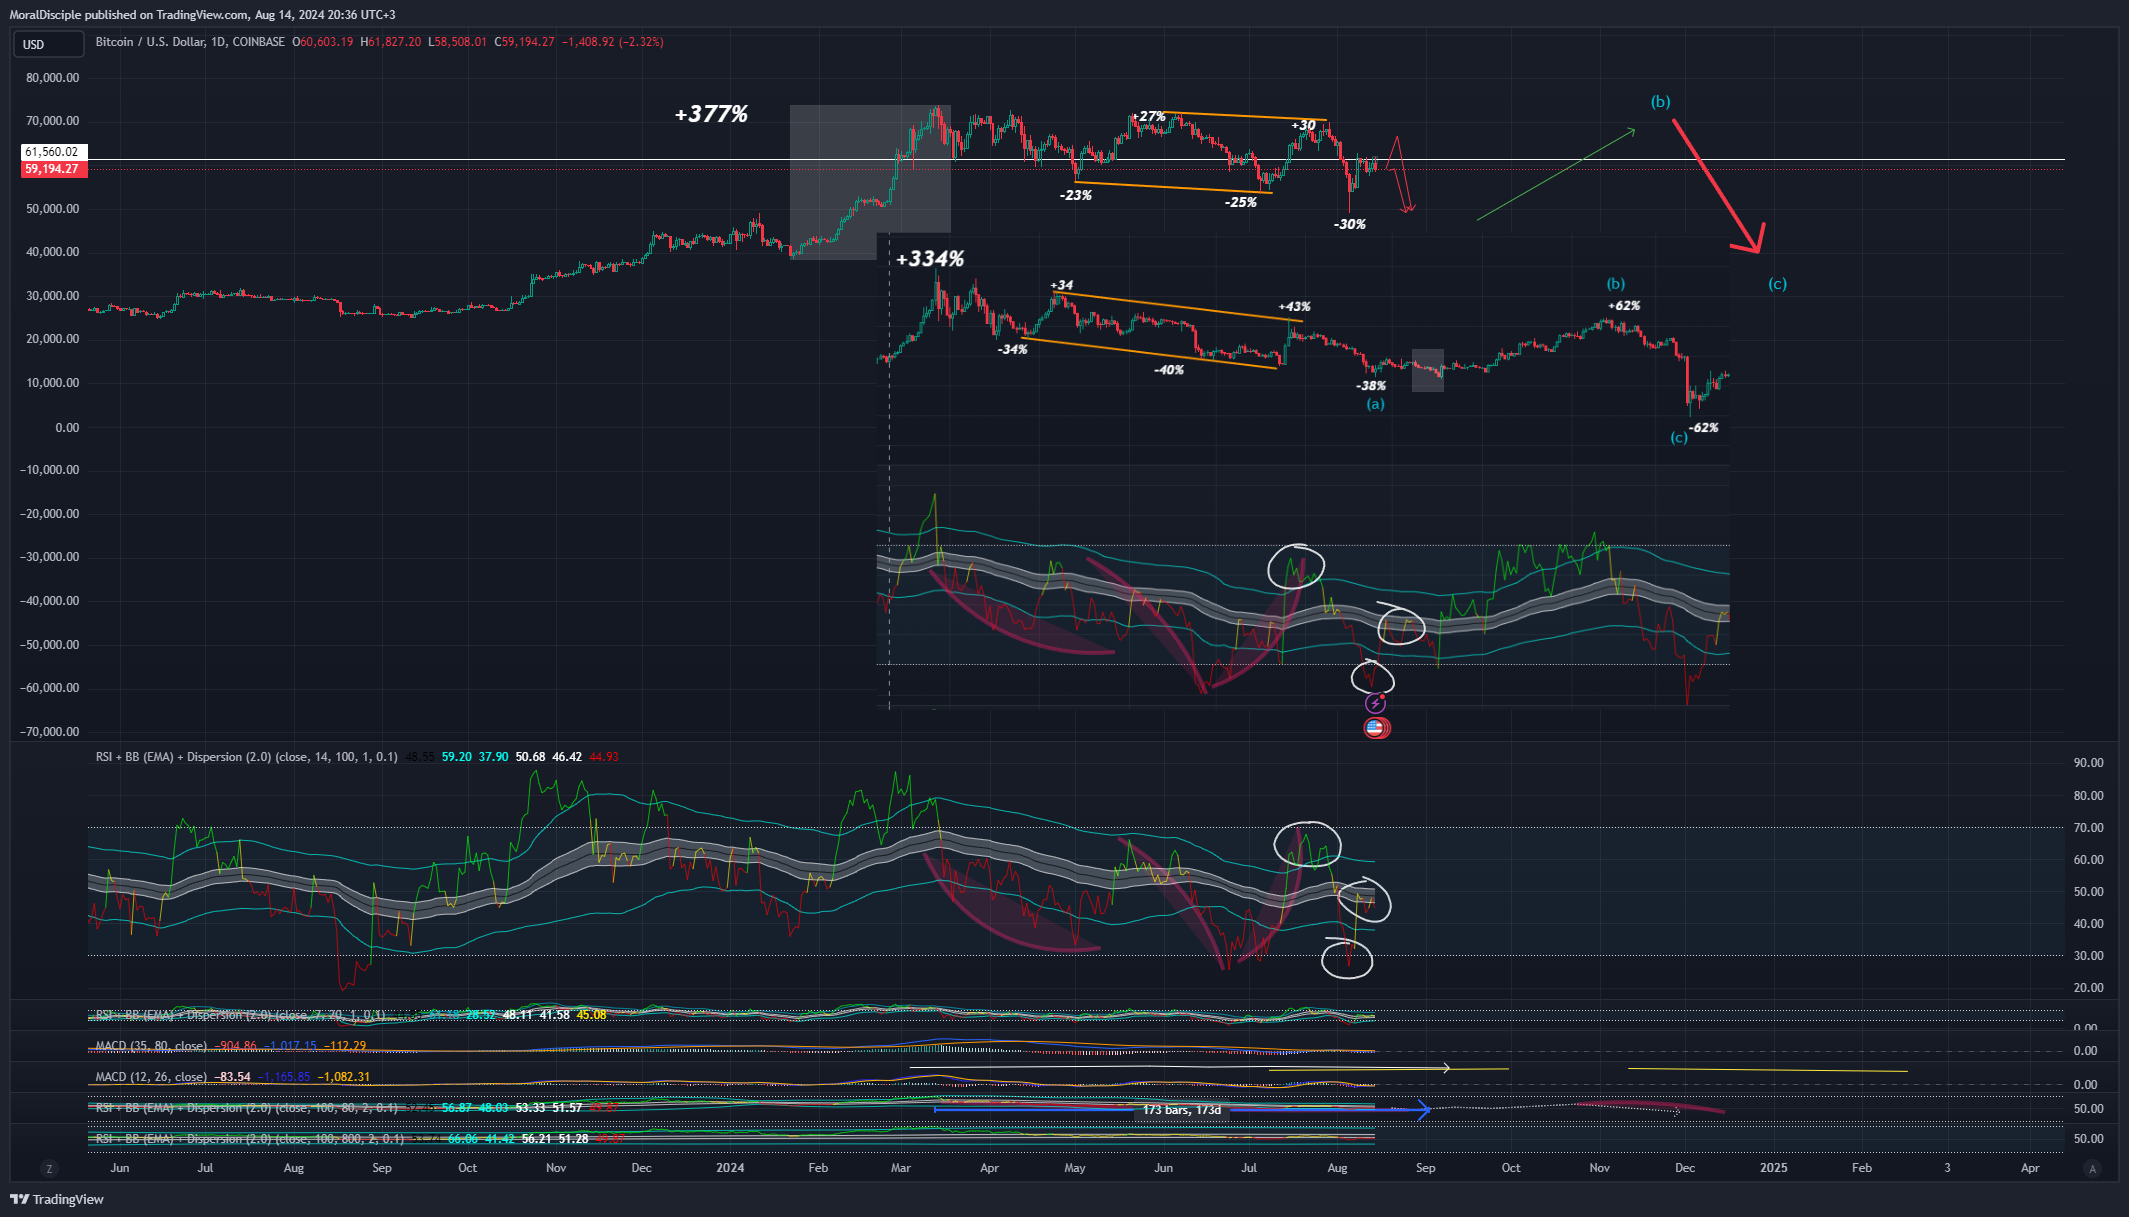Click 30.00 on the RSI scale
2129x1217 pixels.
coord(2089,956)
